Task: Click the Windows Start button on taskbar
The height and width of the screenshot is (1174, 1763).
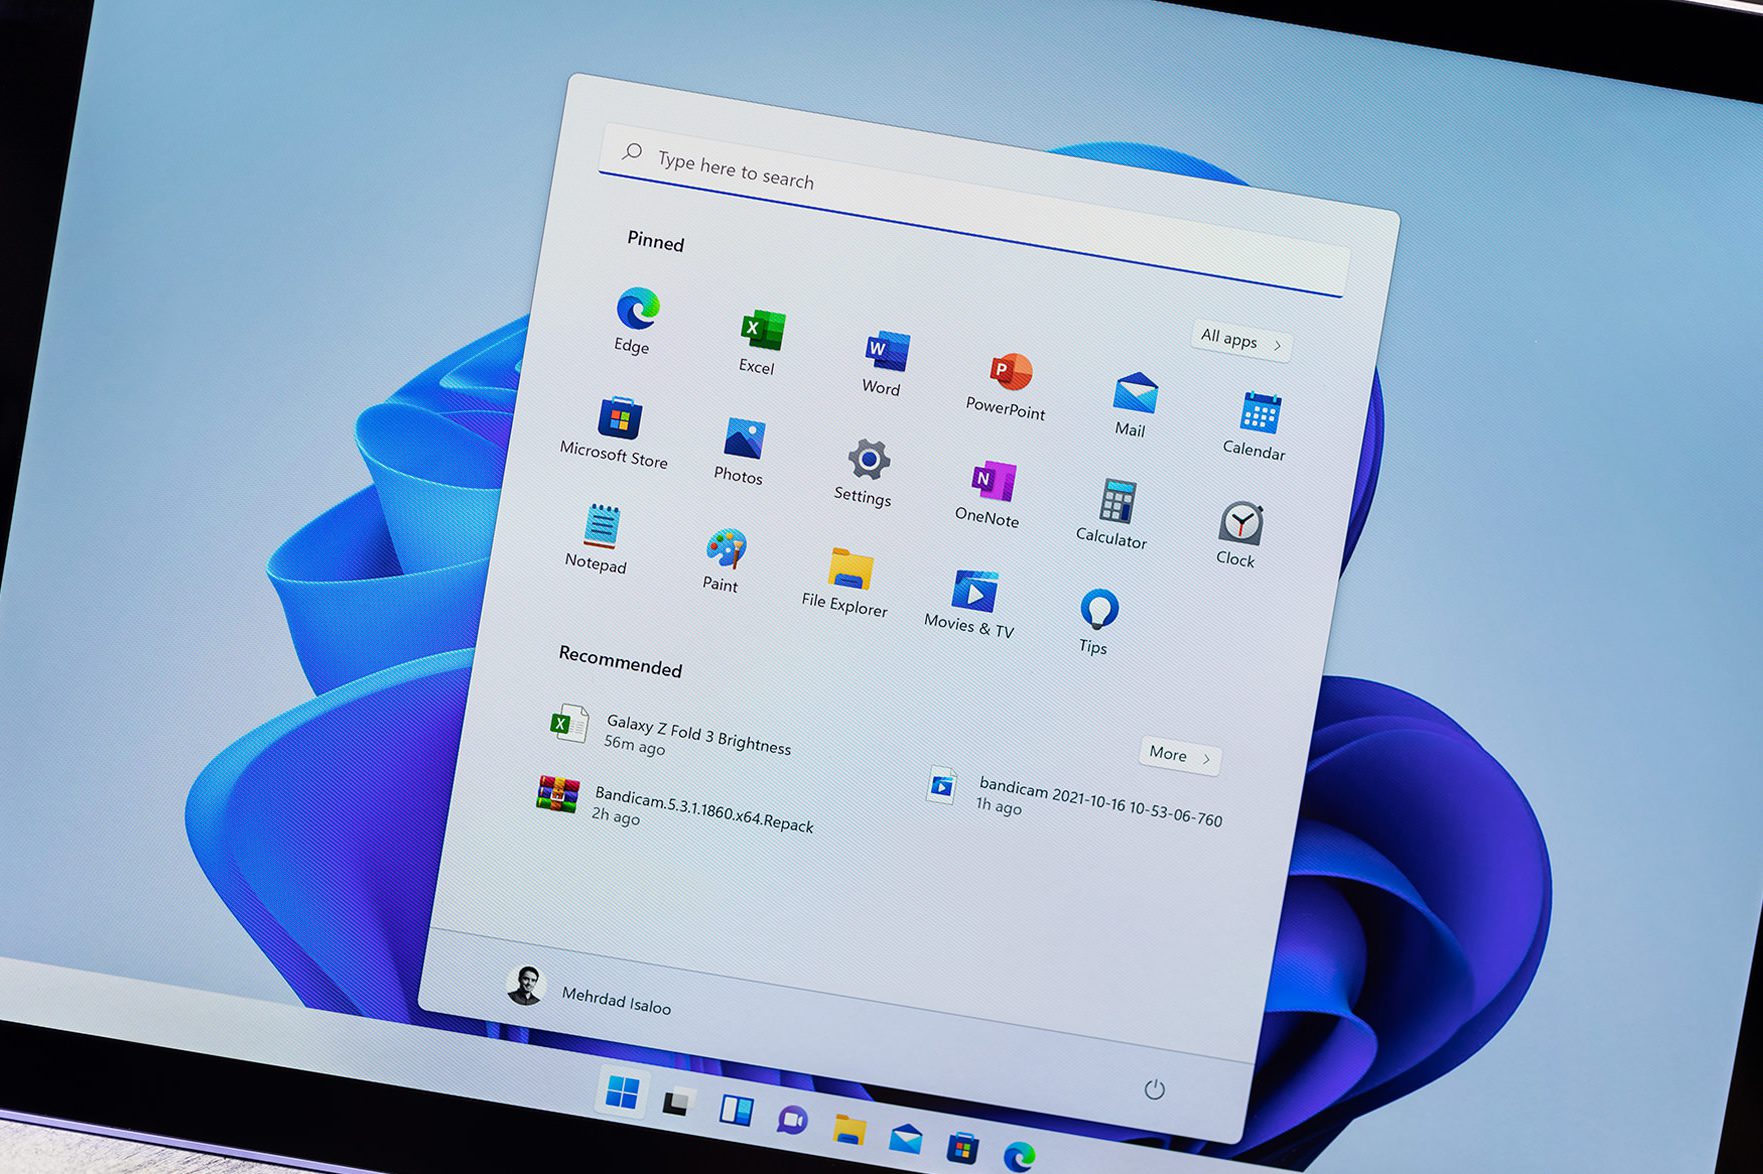Action: (x=622, y=1093)
